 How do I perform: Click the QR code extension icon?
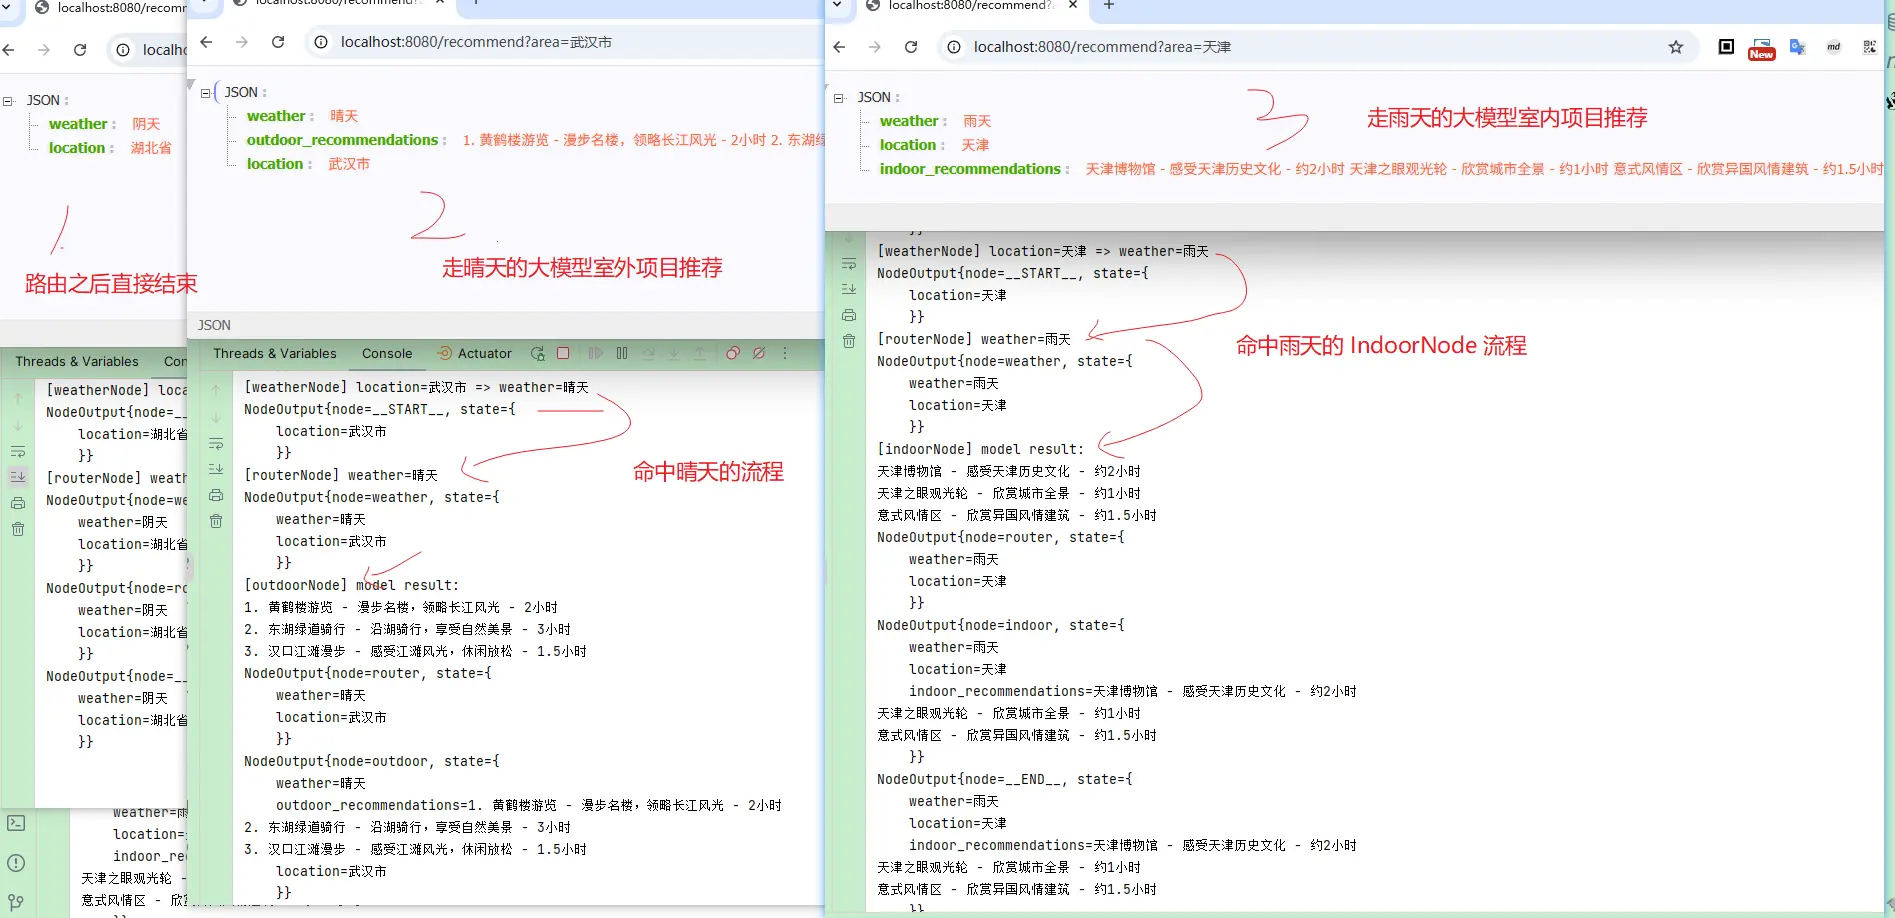(x=1869, y=47)
